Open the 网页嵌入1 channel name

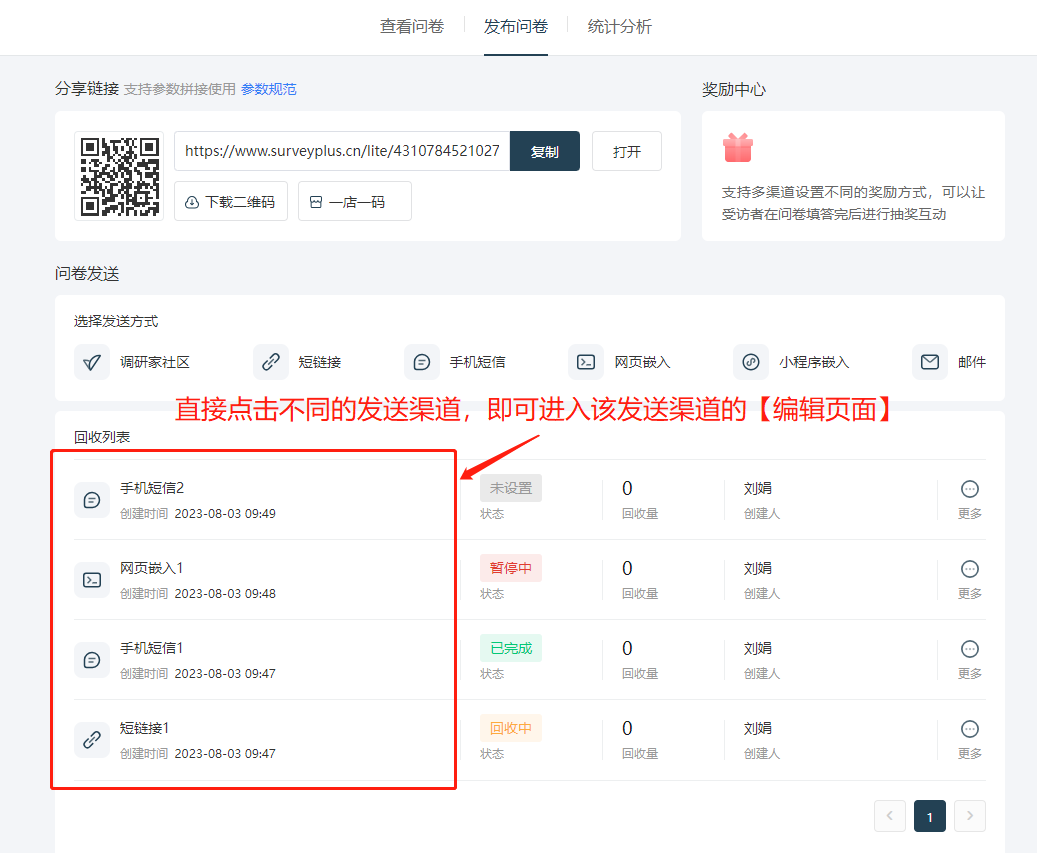tap(151, 568)
